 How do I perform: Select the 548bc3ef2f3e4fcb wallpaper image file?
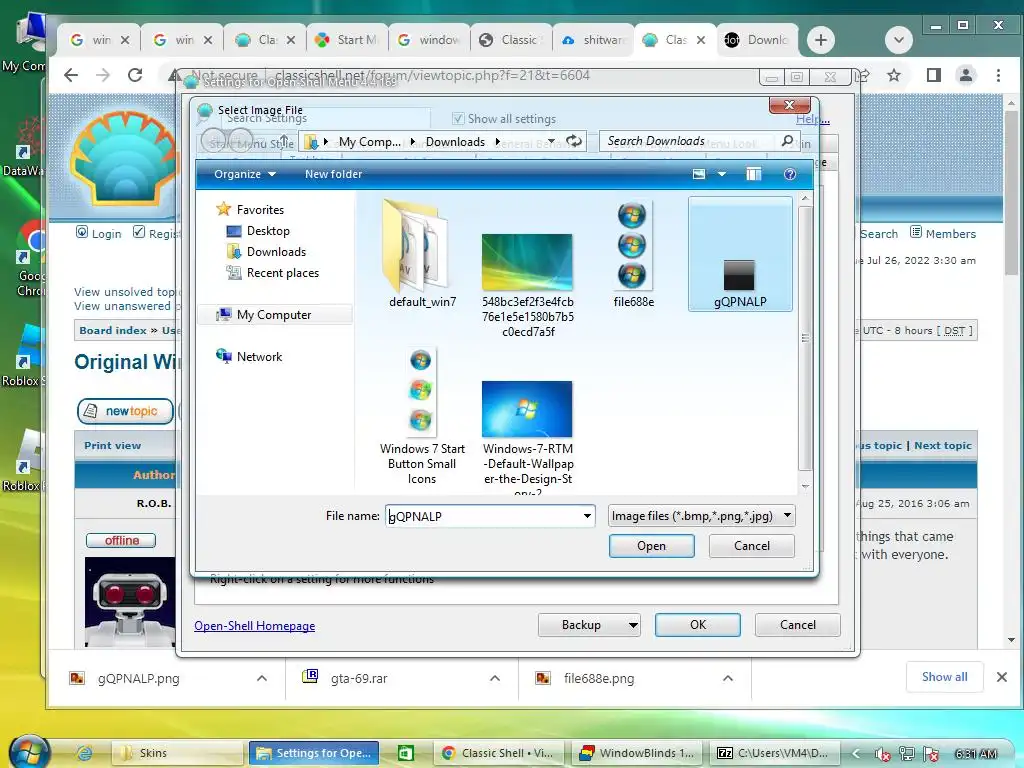coord(528,285)
